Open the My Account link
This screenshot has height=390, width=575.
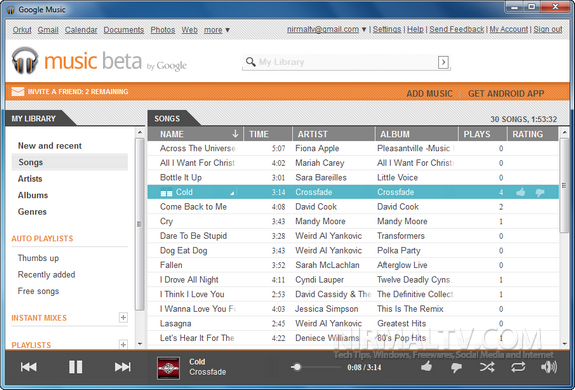click(508, 29)
